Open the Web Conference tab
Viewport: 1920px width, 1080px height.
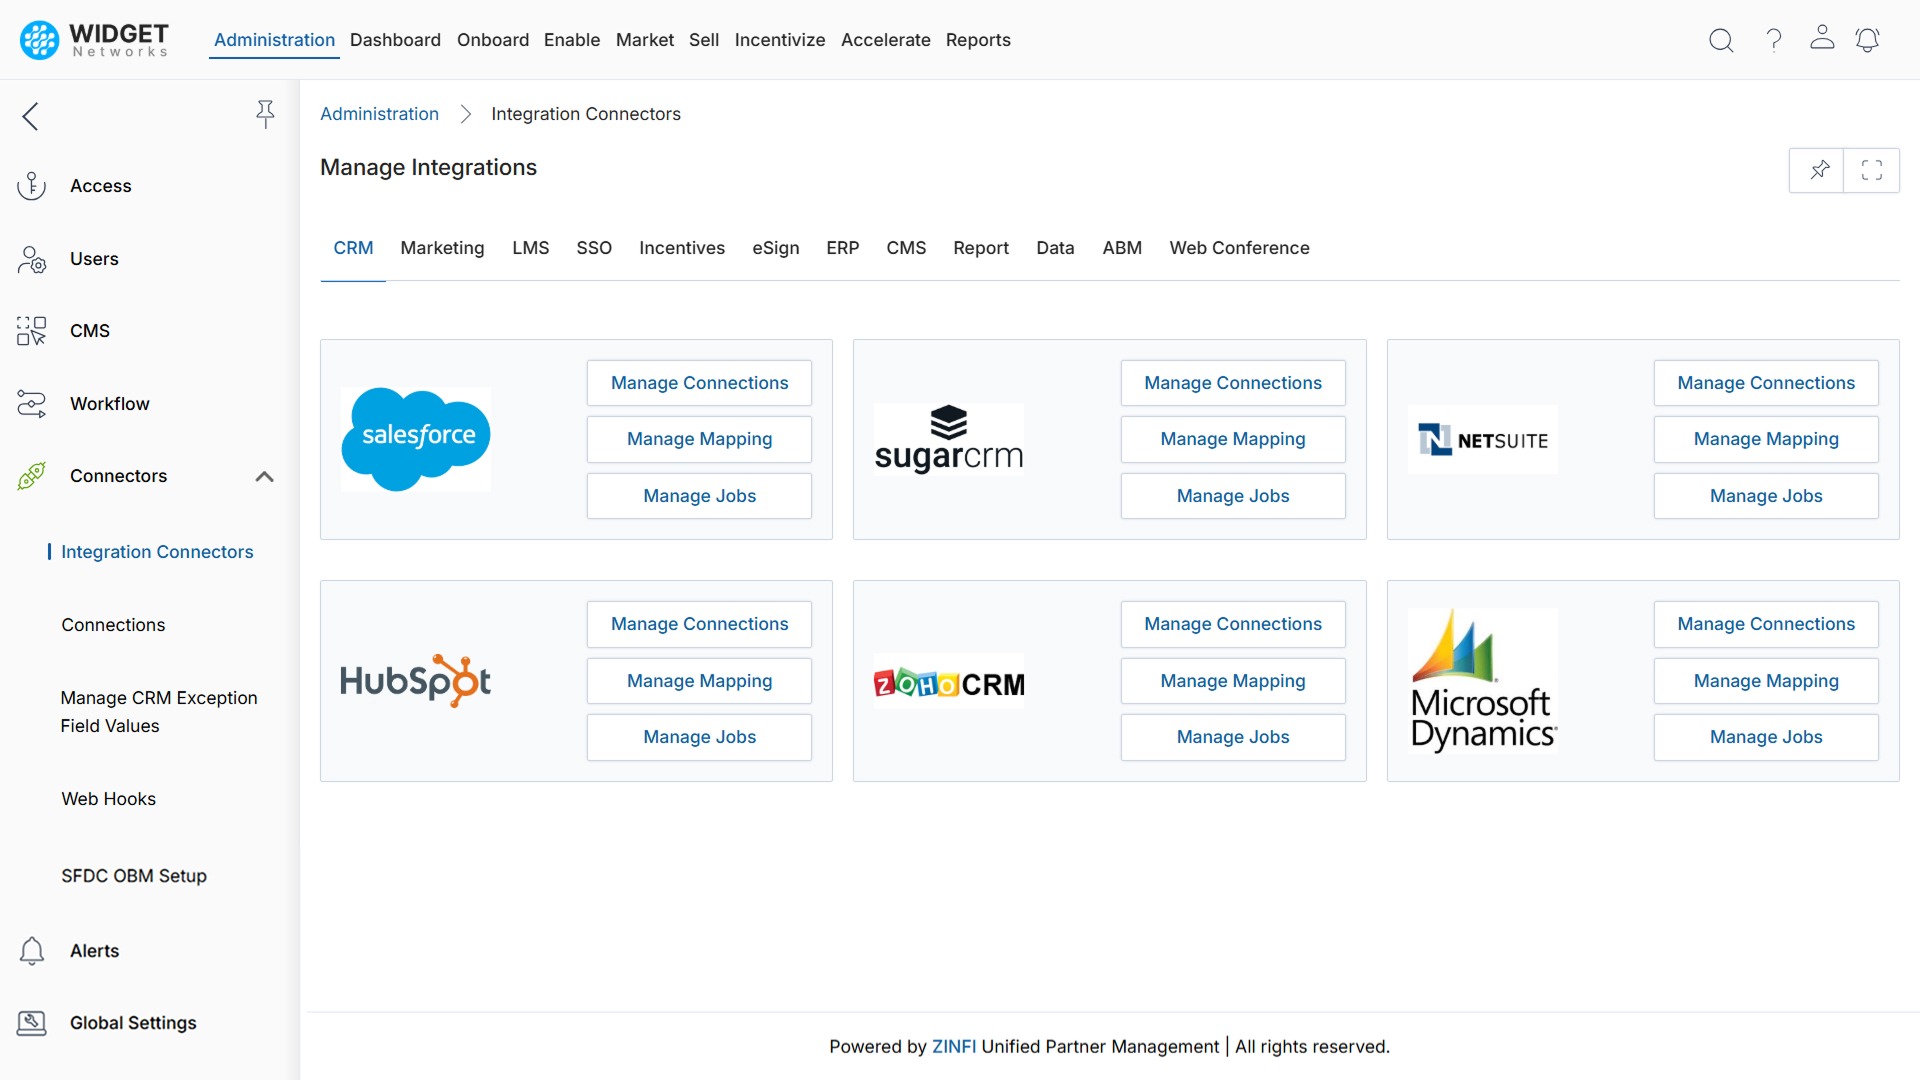(1239, 248)
